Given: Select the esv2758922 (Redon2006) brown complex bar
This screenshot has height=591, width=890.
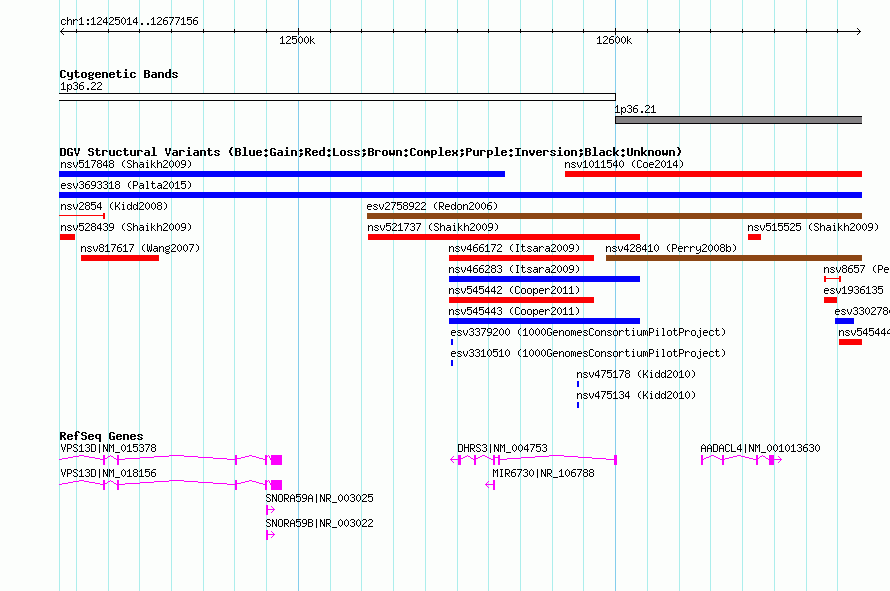Looking at the screenshot, I should click(x=614, y=216).
